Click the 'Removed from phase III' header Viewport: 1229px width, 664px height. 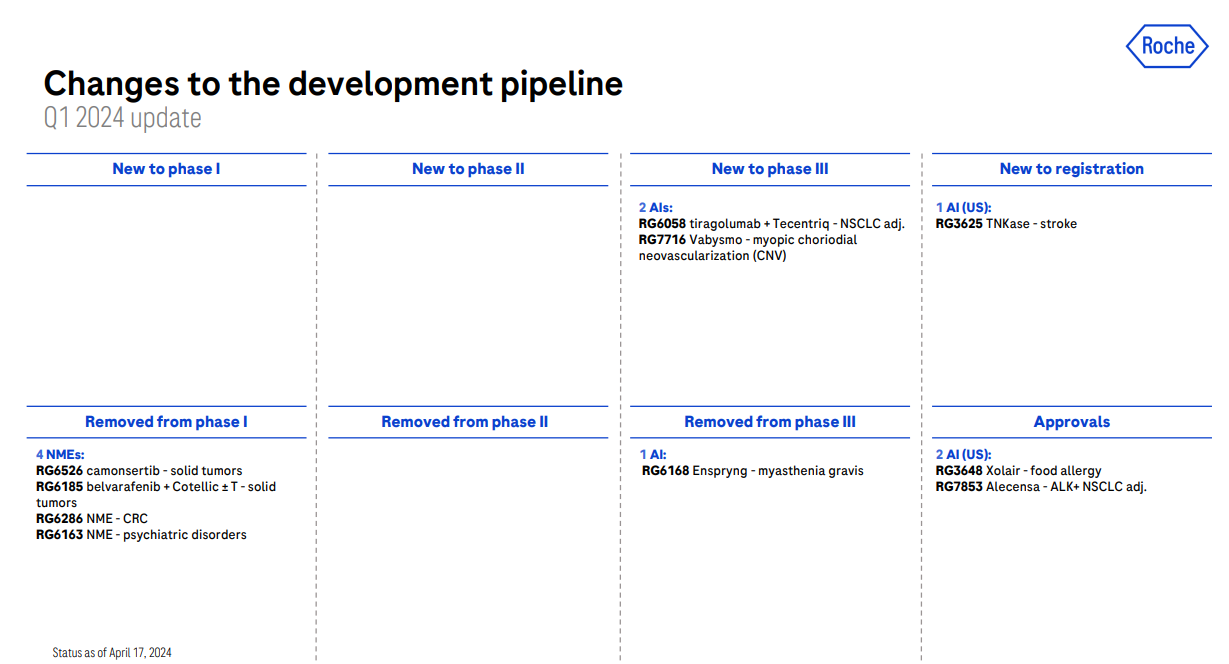click(x=770, y=422)
